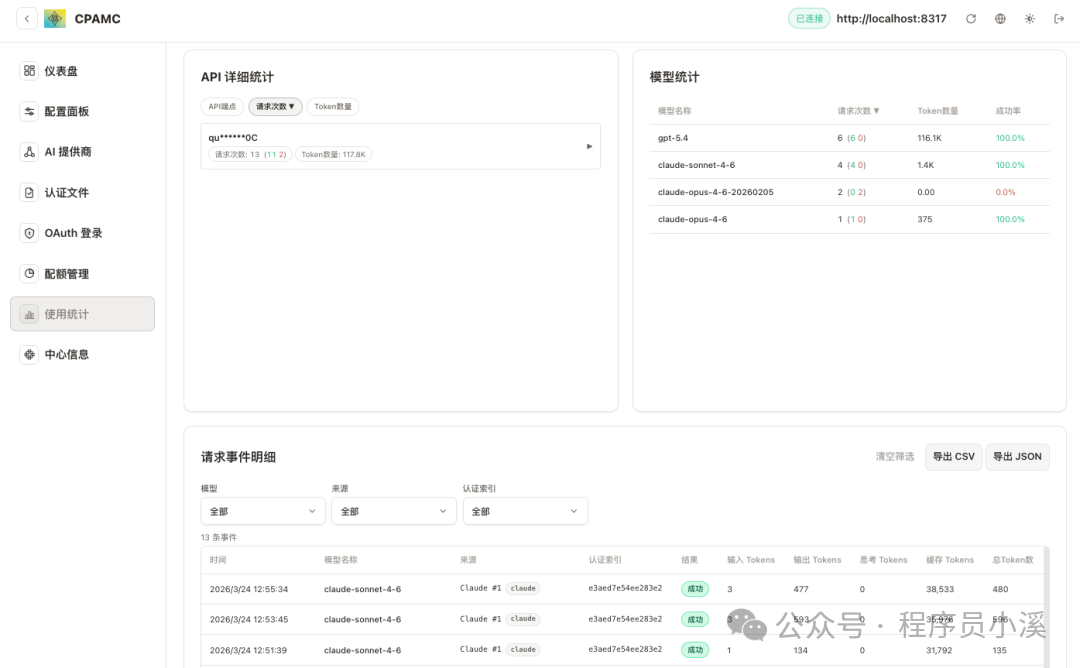Click the http://localhost:8317 address
Screen dimensions: 1080x668
[891, 19]
